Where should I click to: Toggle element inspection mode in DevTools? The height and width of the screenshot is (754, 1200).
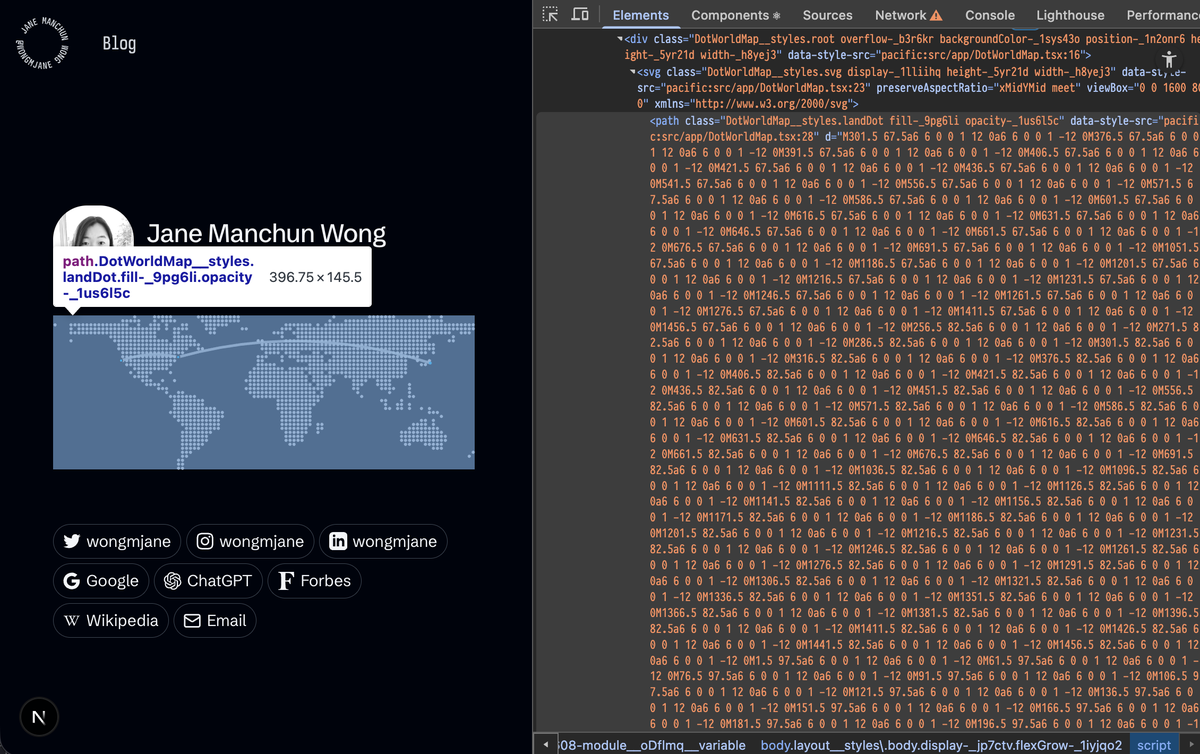(548, 15)
